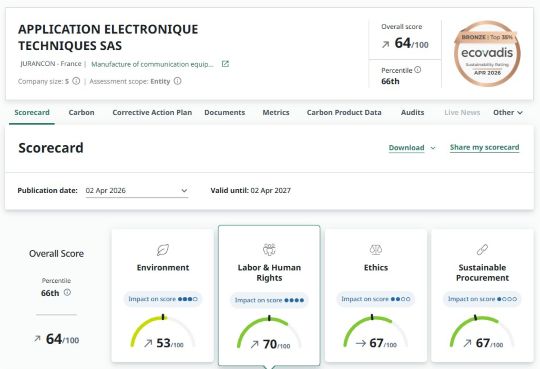Screen dimensions: 540x369
Task: Click the Labor & Human Rights 70/100 gauge
Action: tap(269, 332)
